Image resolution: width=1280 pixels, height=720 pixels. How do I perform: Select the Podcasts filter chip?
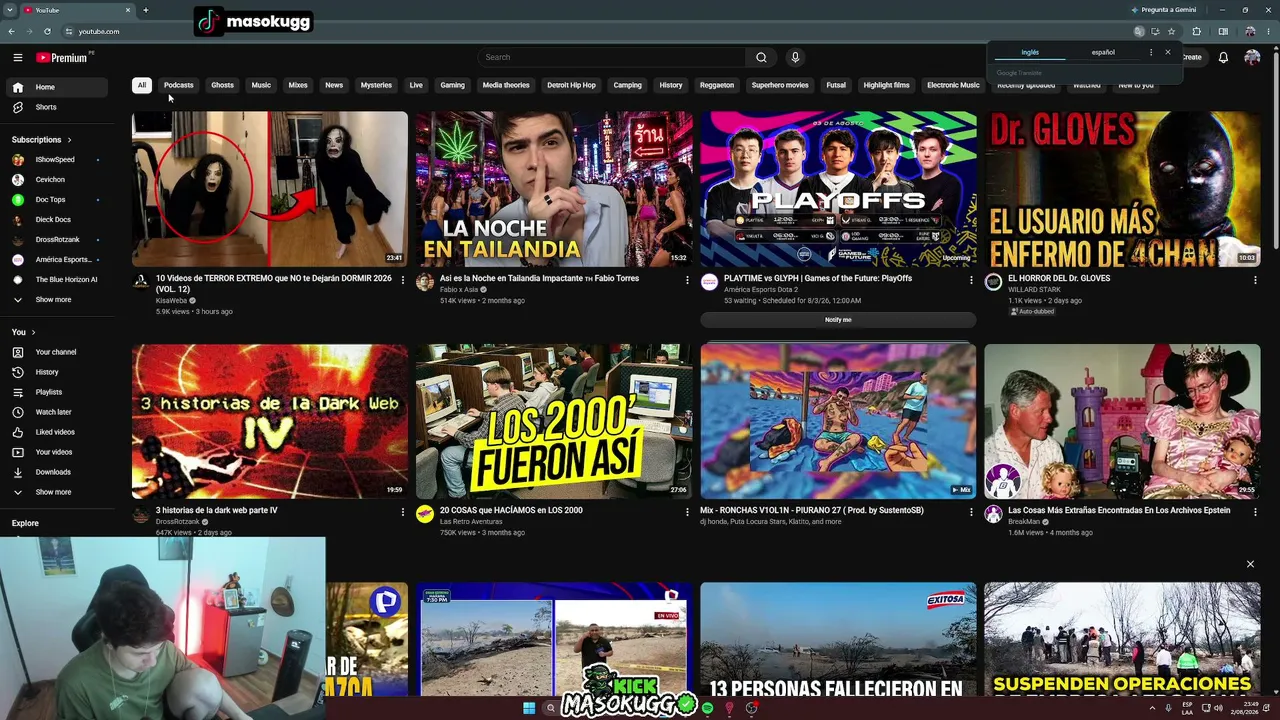tap(179, 85)
